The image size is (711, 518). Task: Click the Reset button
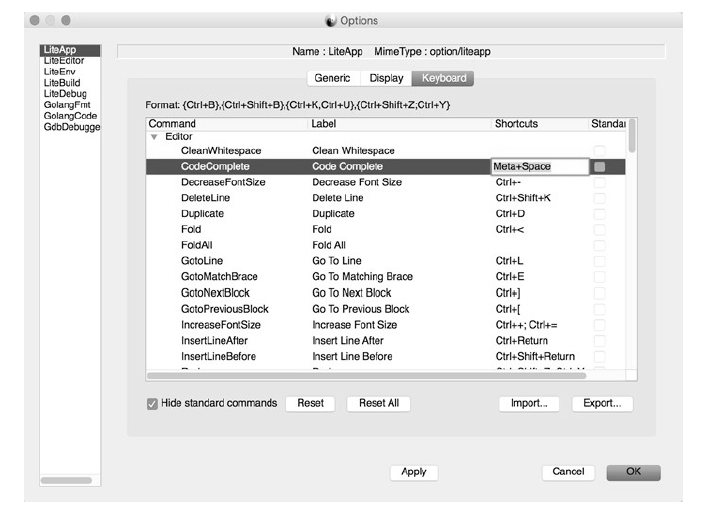(x=311, y=403)
